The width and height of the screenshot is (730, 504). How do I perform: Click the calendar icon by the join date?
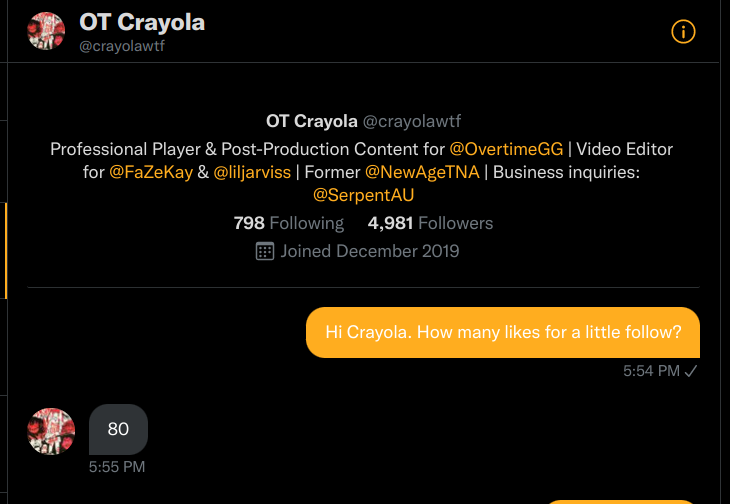(265, 251)
